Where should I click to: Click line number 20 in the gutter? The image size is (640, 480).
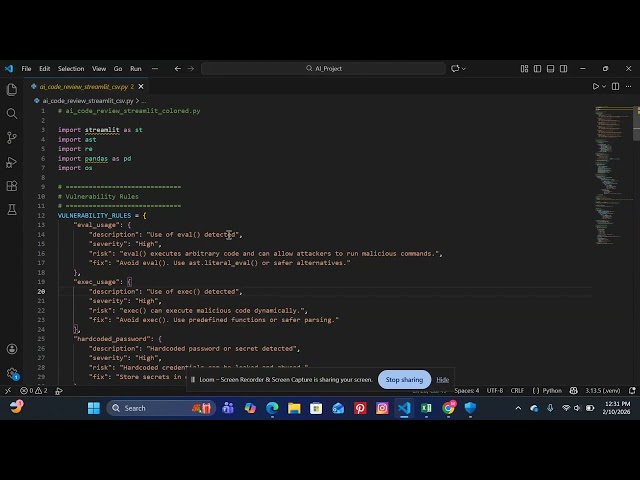pos(41,291)
